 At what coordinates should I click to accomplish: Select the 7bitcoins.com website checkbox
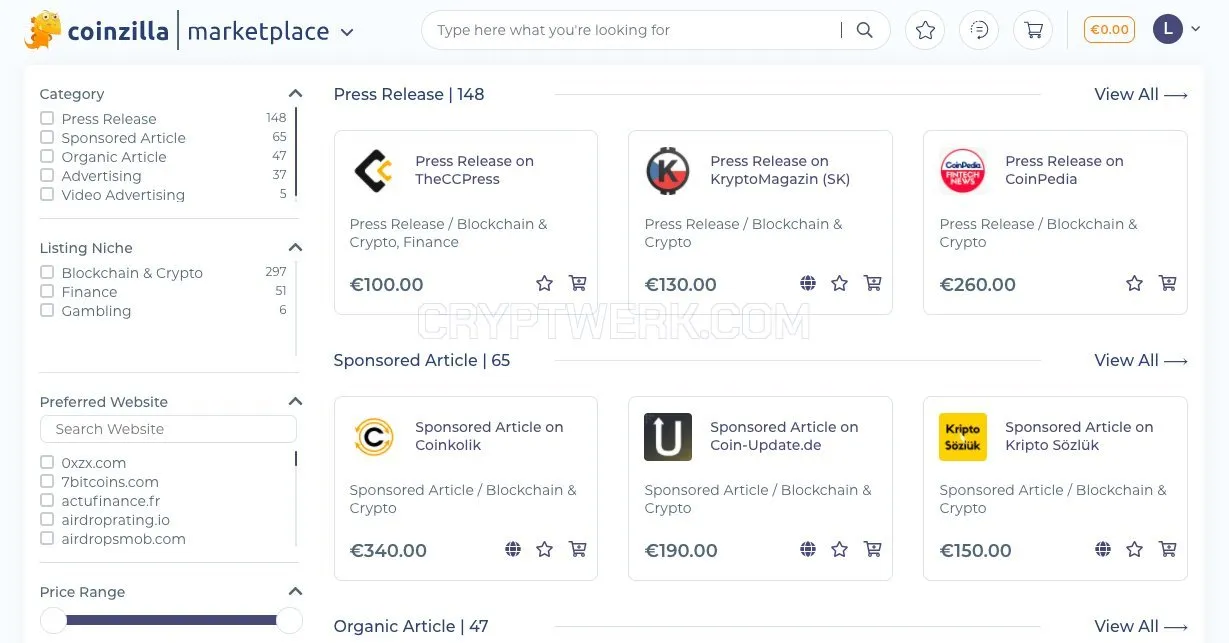coord(47,481)
